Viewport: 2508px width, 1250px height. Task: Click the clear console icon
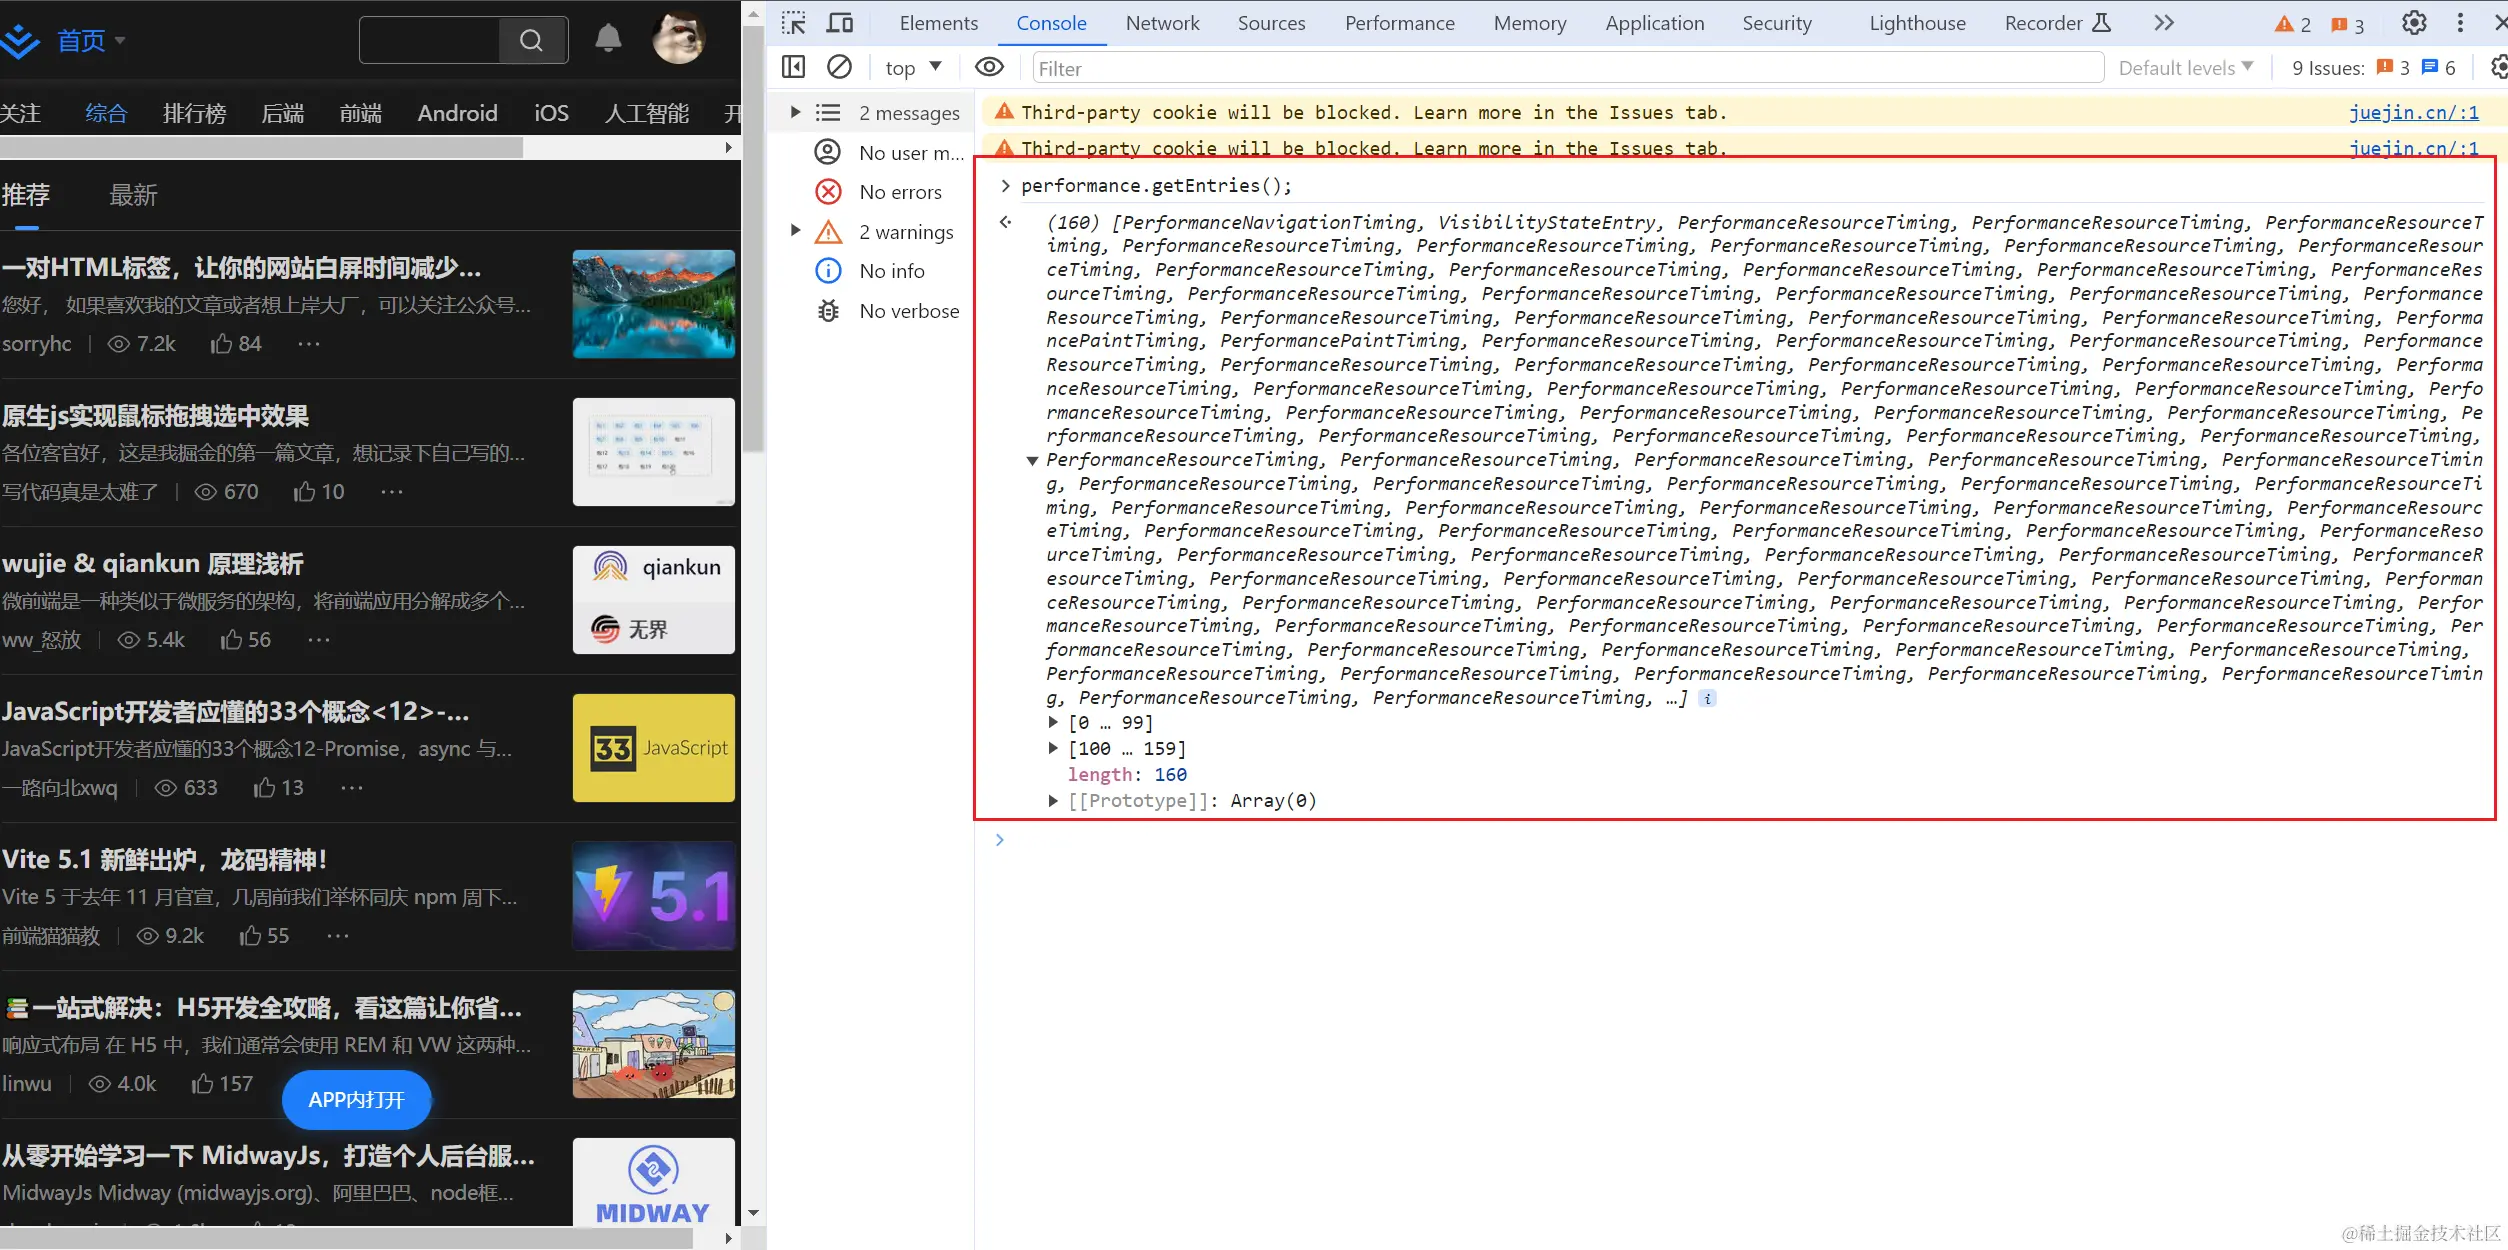[x=839, y=67]
